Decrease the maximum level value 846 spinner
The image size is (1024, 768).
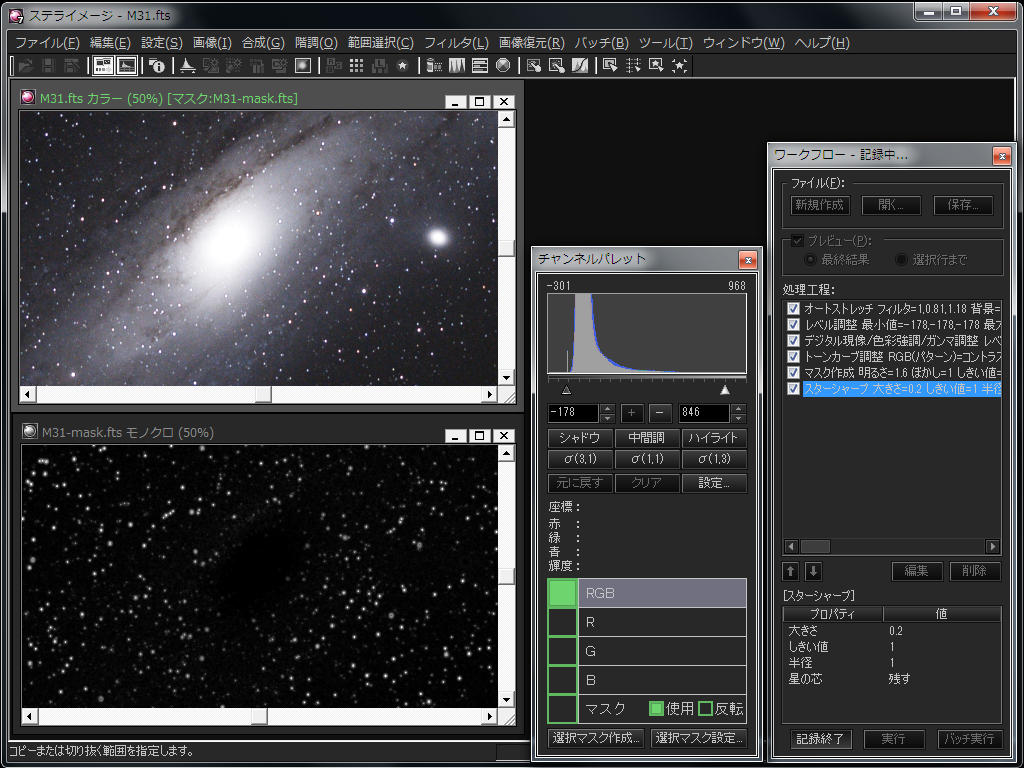(x=738, y=418)
